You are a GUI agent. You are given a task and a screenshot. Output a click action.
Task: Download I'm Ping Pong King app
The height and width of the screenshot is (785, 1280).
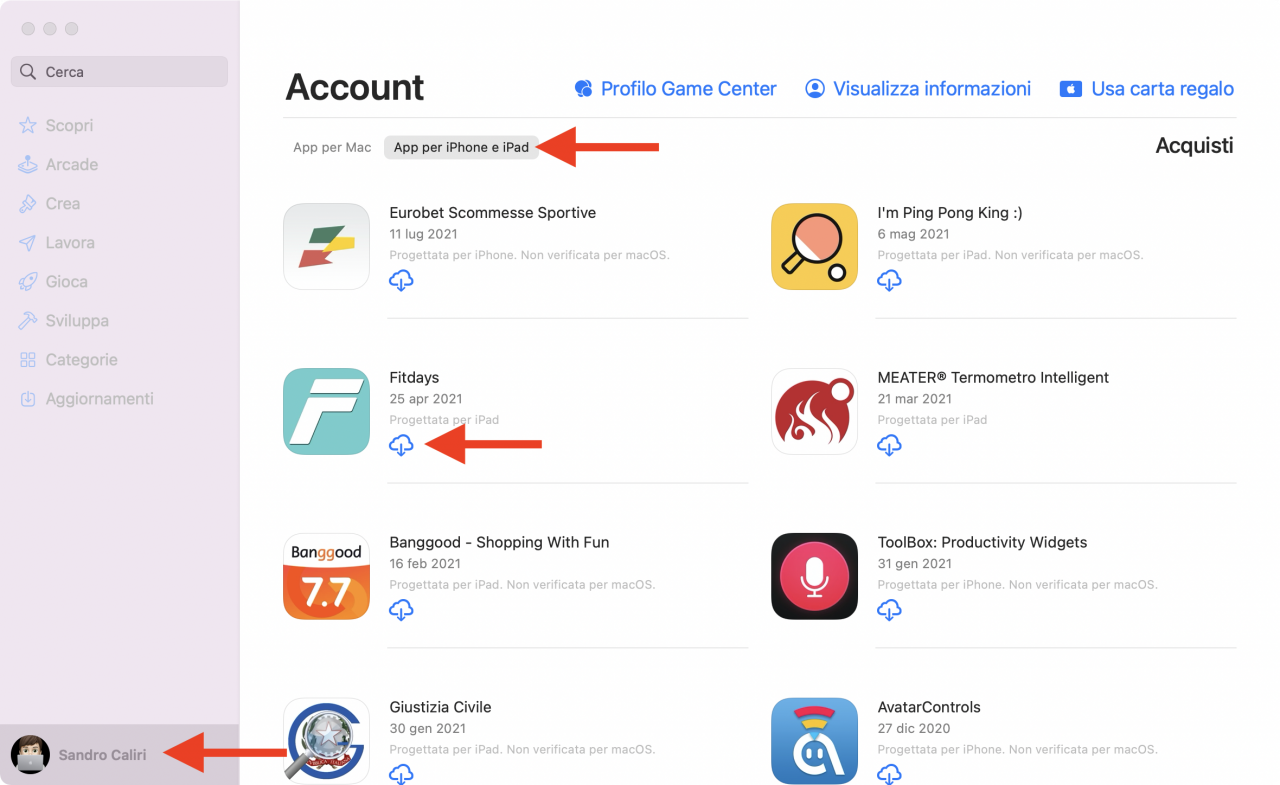coord(889,280)
